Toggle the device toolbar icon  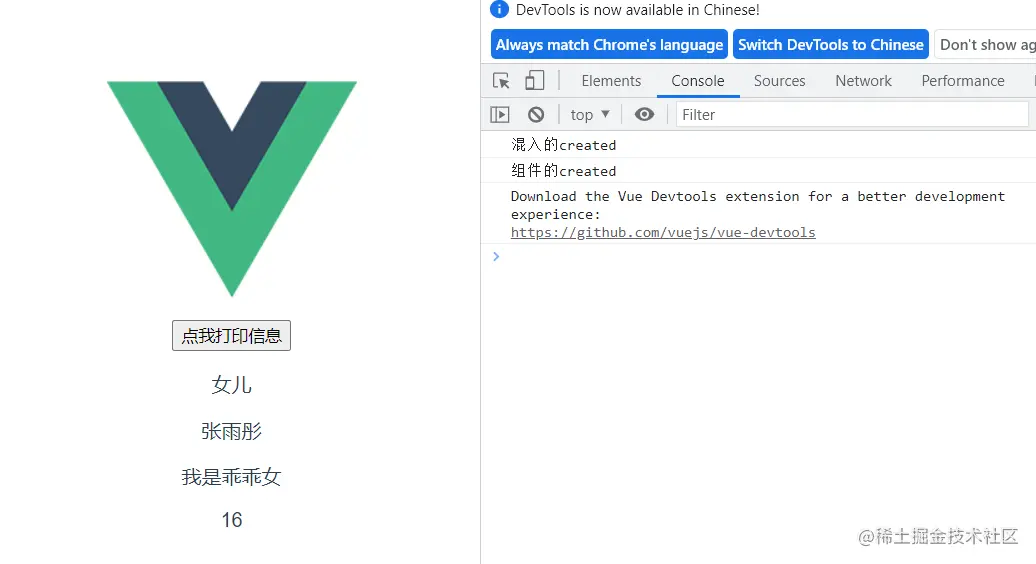tap(535, 81)
